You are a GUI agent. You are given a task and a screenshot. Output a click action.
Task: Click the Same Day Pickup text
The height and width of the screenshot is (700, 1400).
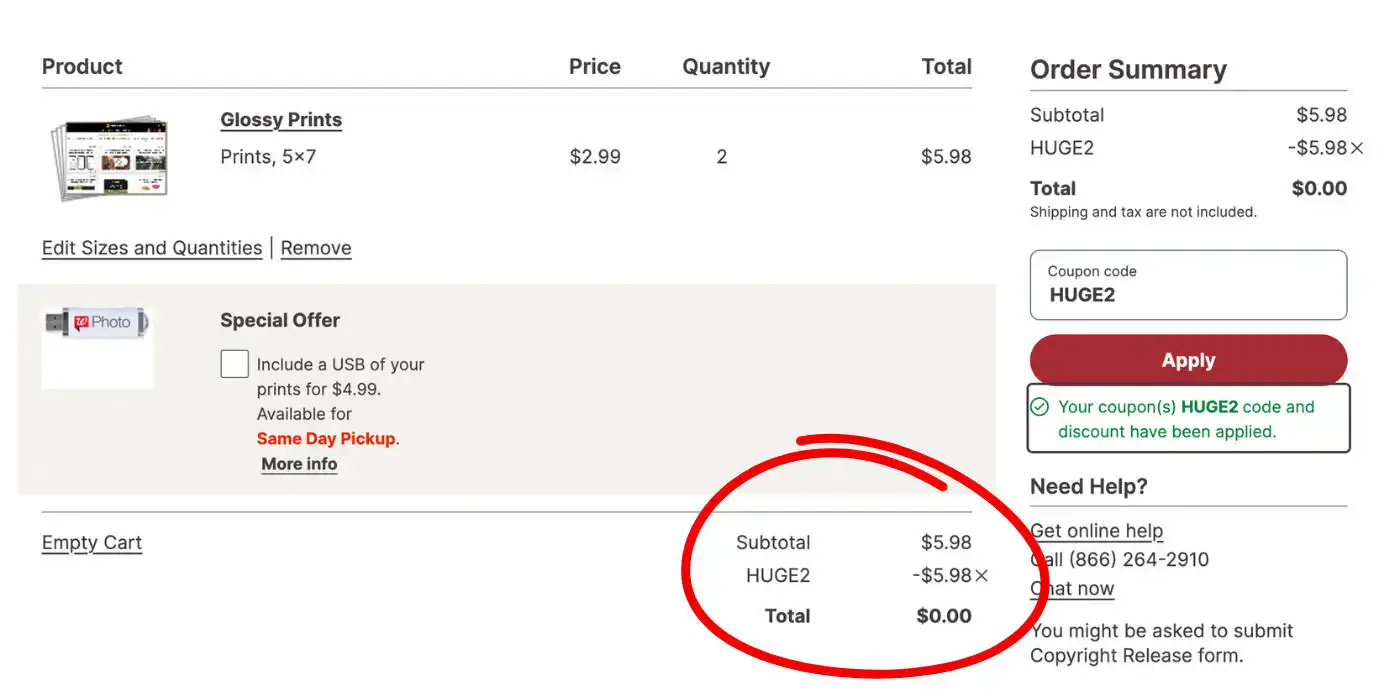[x=327, y=439]
